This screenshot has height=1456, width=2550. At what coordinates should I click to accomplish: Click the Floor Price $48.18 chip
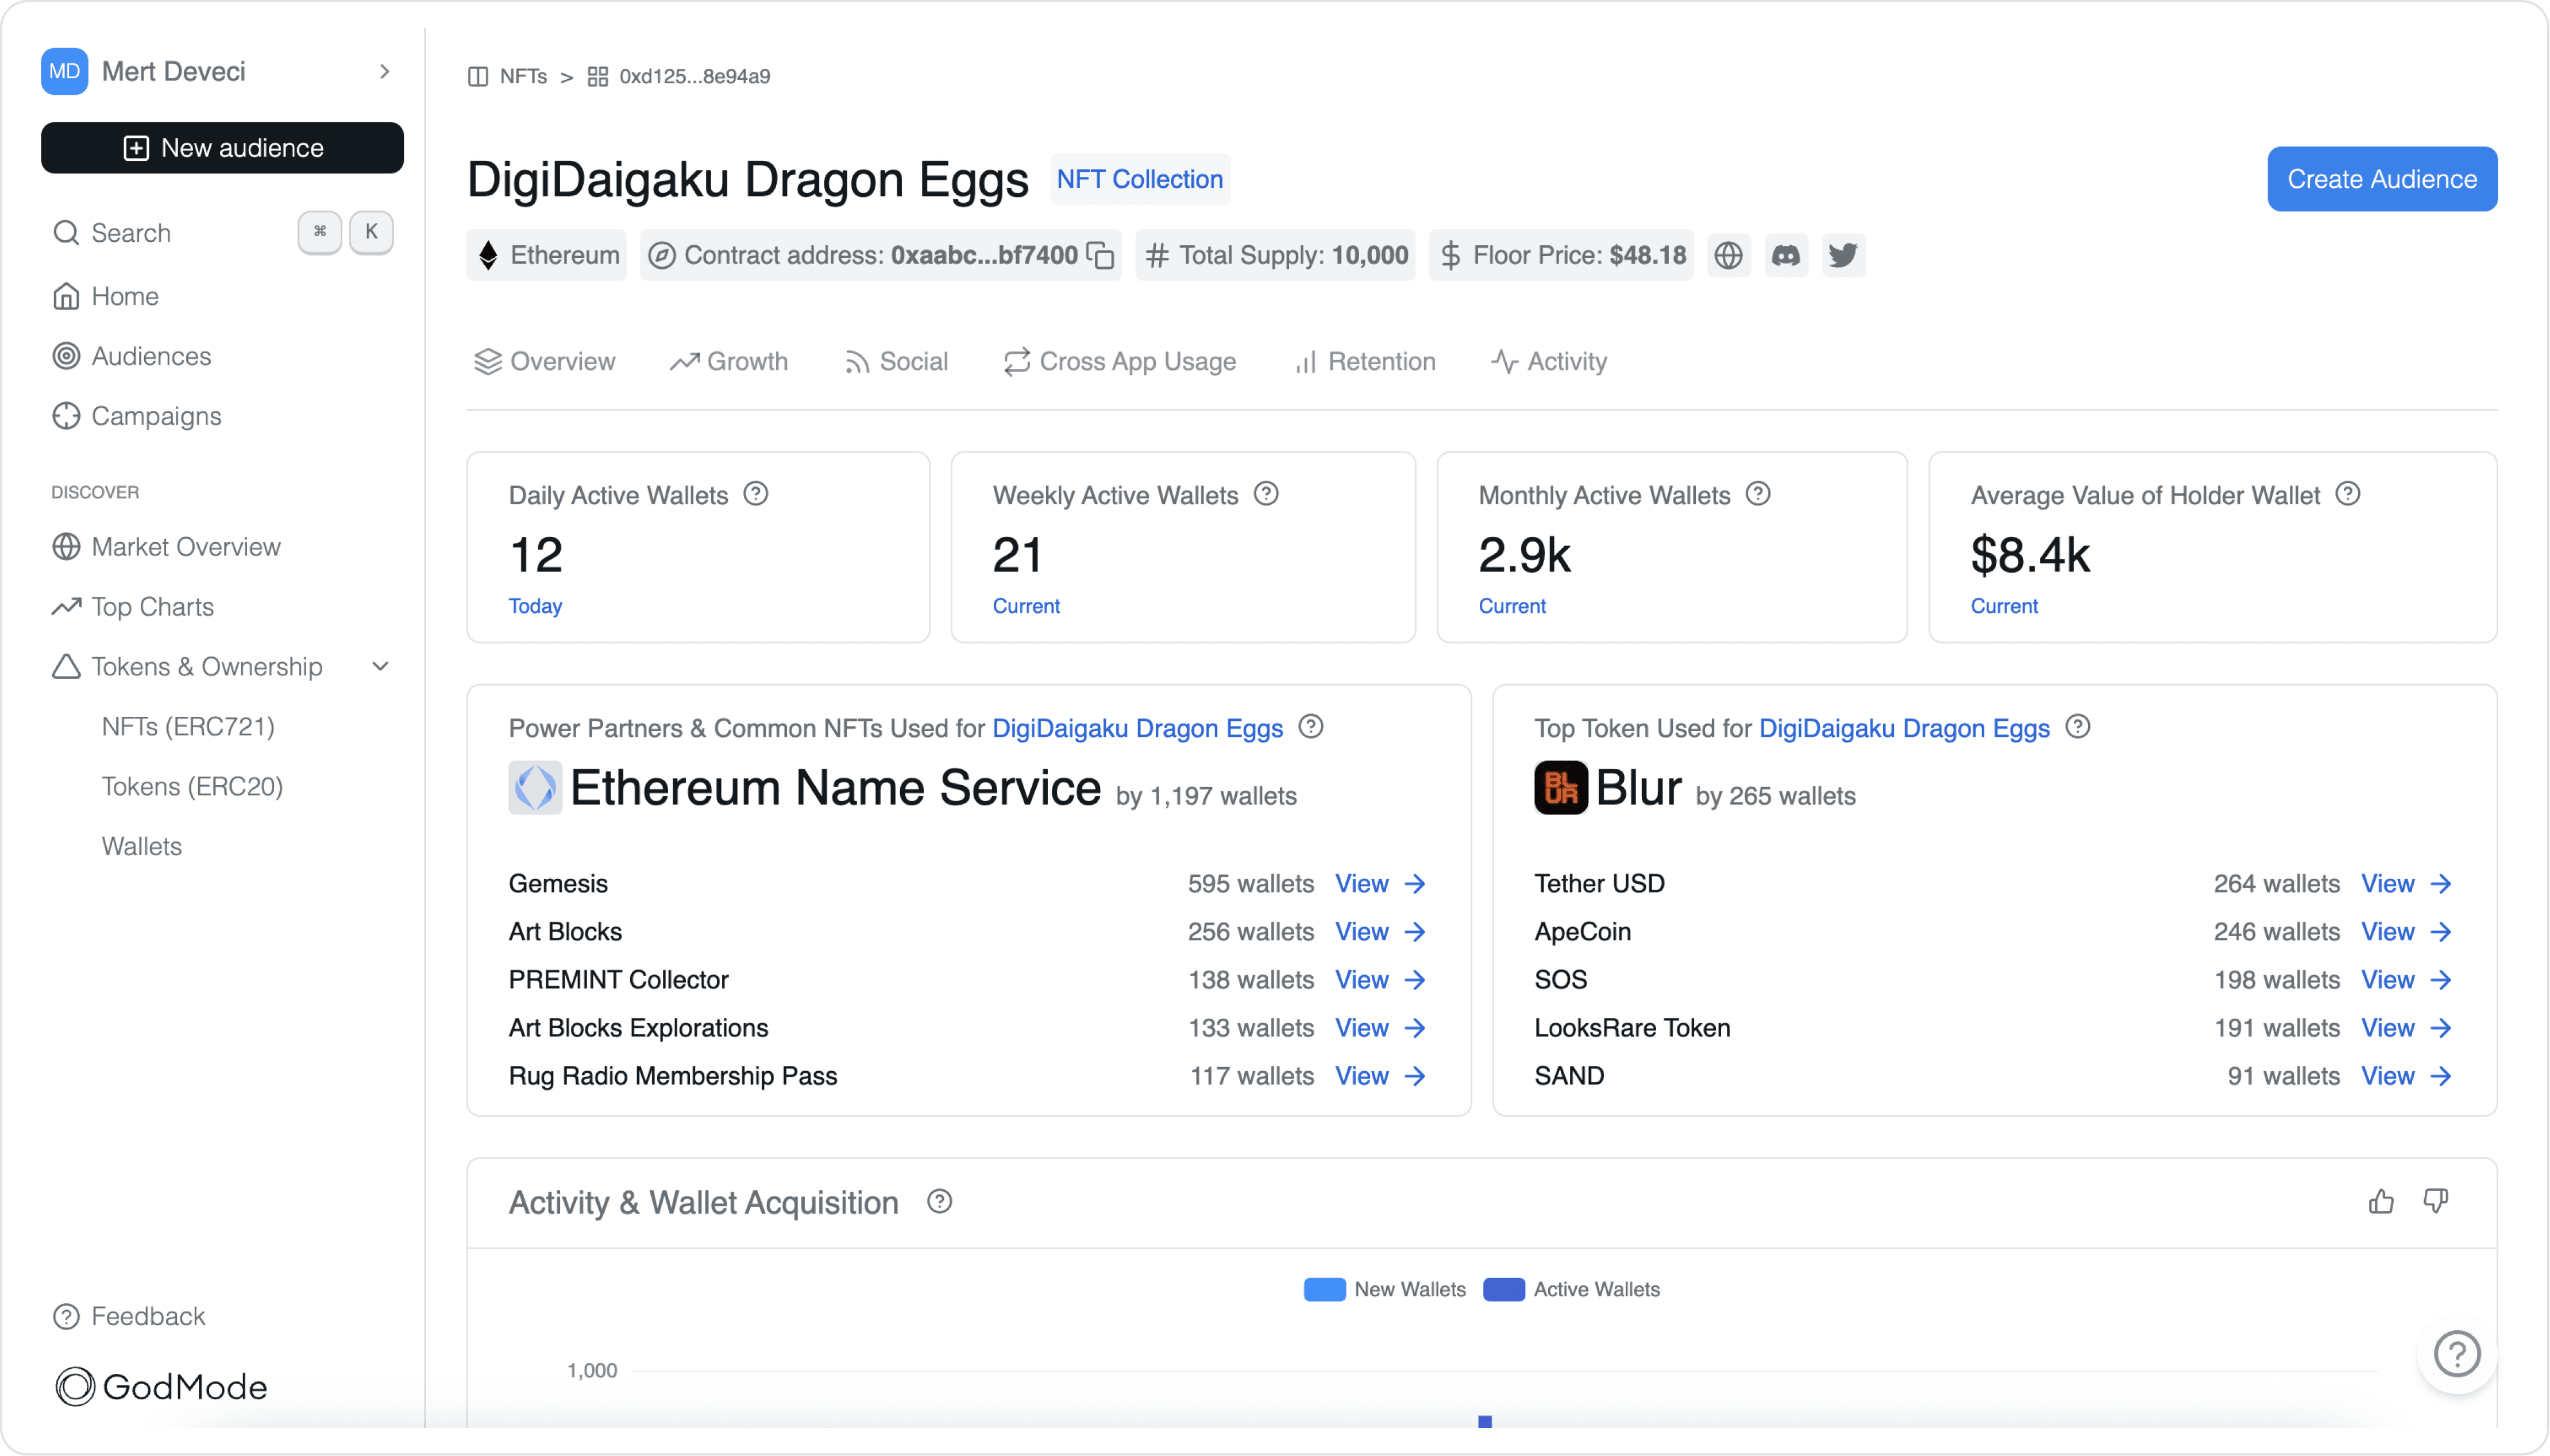[1561, 255]
